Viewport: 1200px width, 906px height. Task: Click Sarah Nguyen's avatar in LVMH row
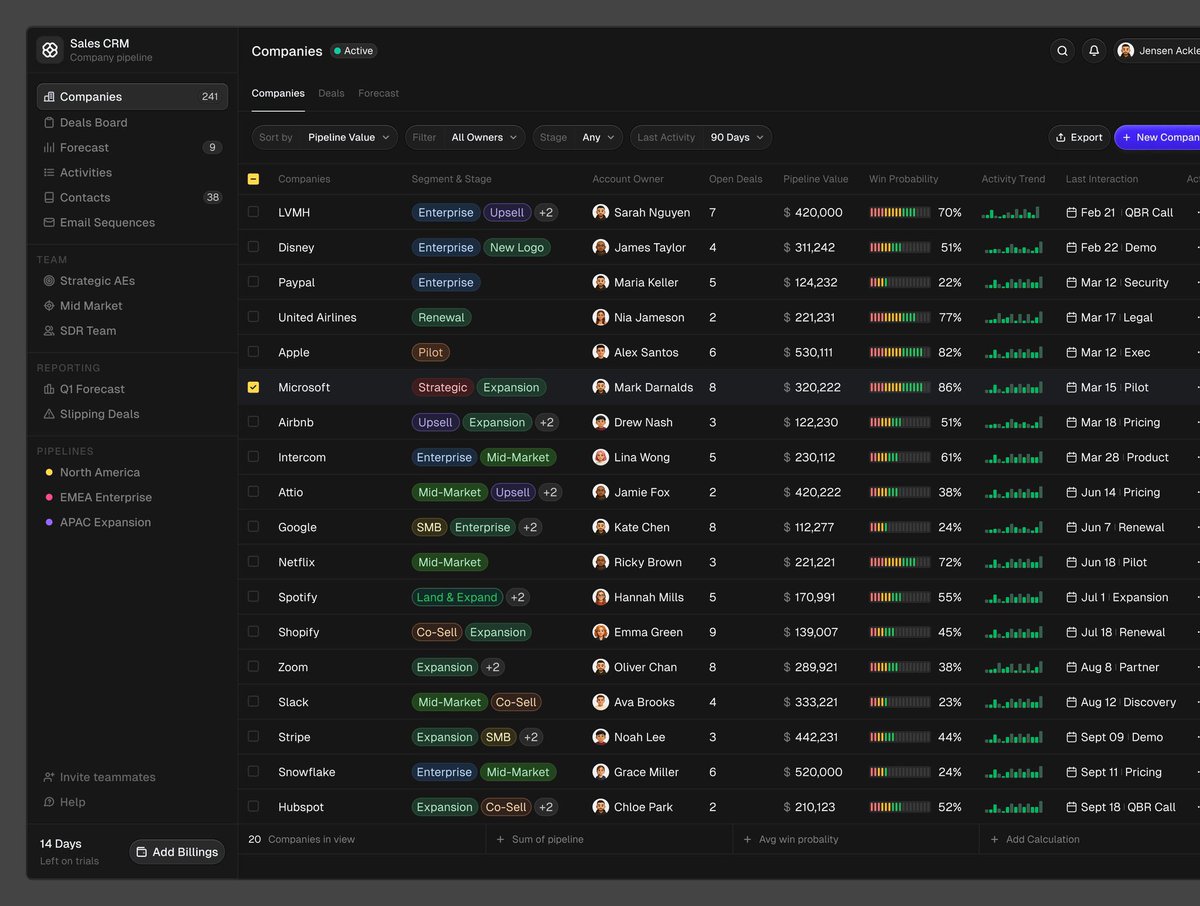point(601,212)
